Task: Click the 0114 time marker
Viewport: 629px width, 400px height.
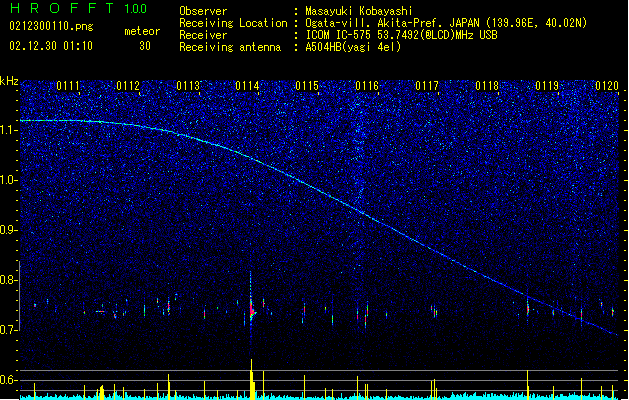Action: tap(248, 86)
